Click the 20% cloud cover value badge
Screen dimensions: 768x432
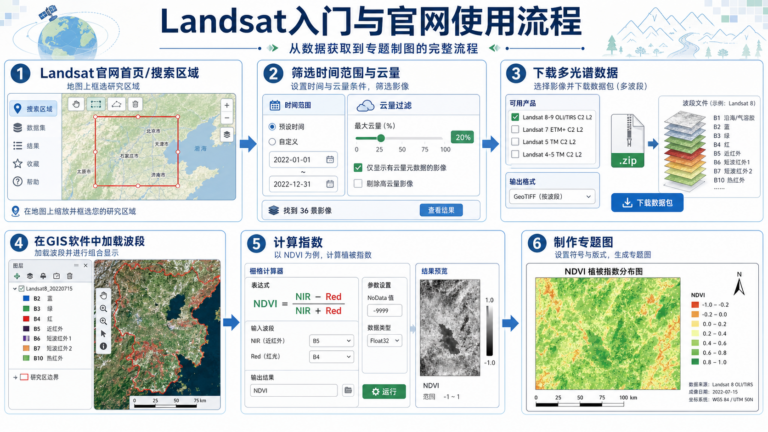pyautogui.click(x=462, y=138)
